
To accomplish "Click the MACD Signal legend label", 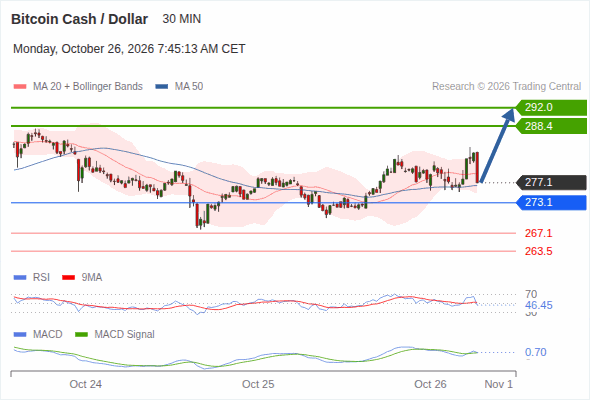I will coord(125,335).
